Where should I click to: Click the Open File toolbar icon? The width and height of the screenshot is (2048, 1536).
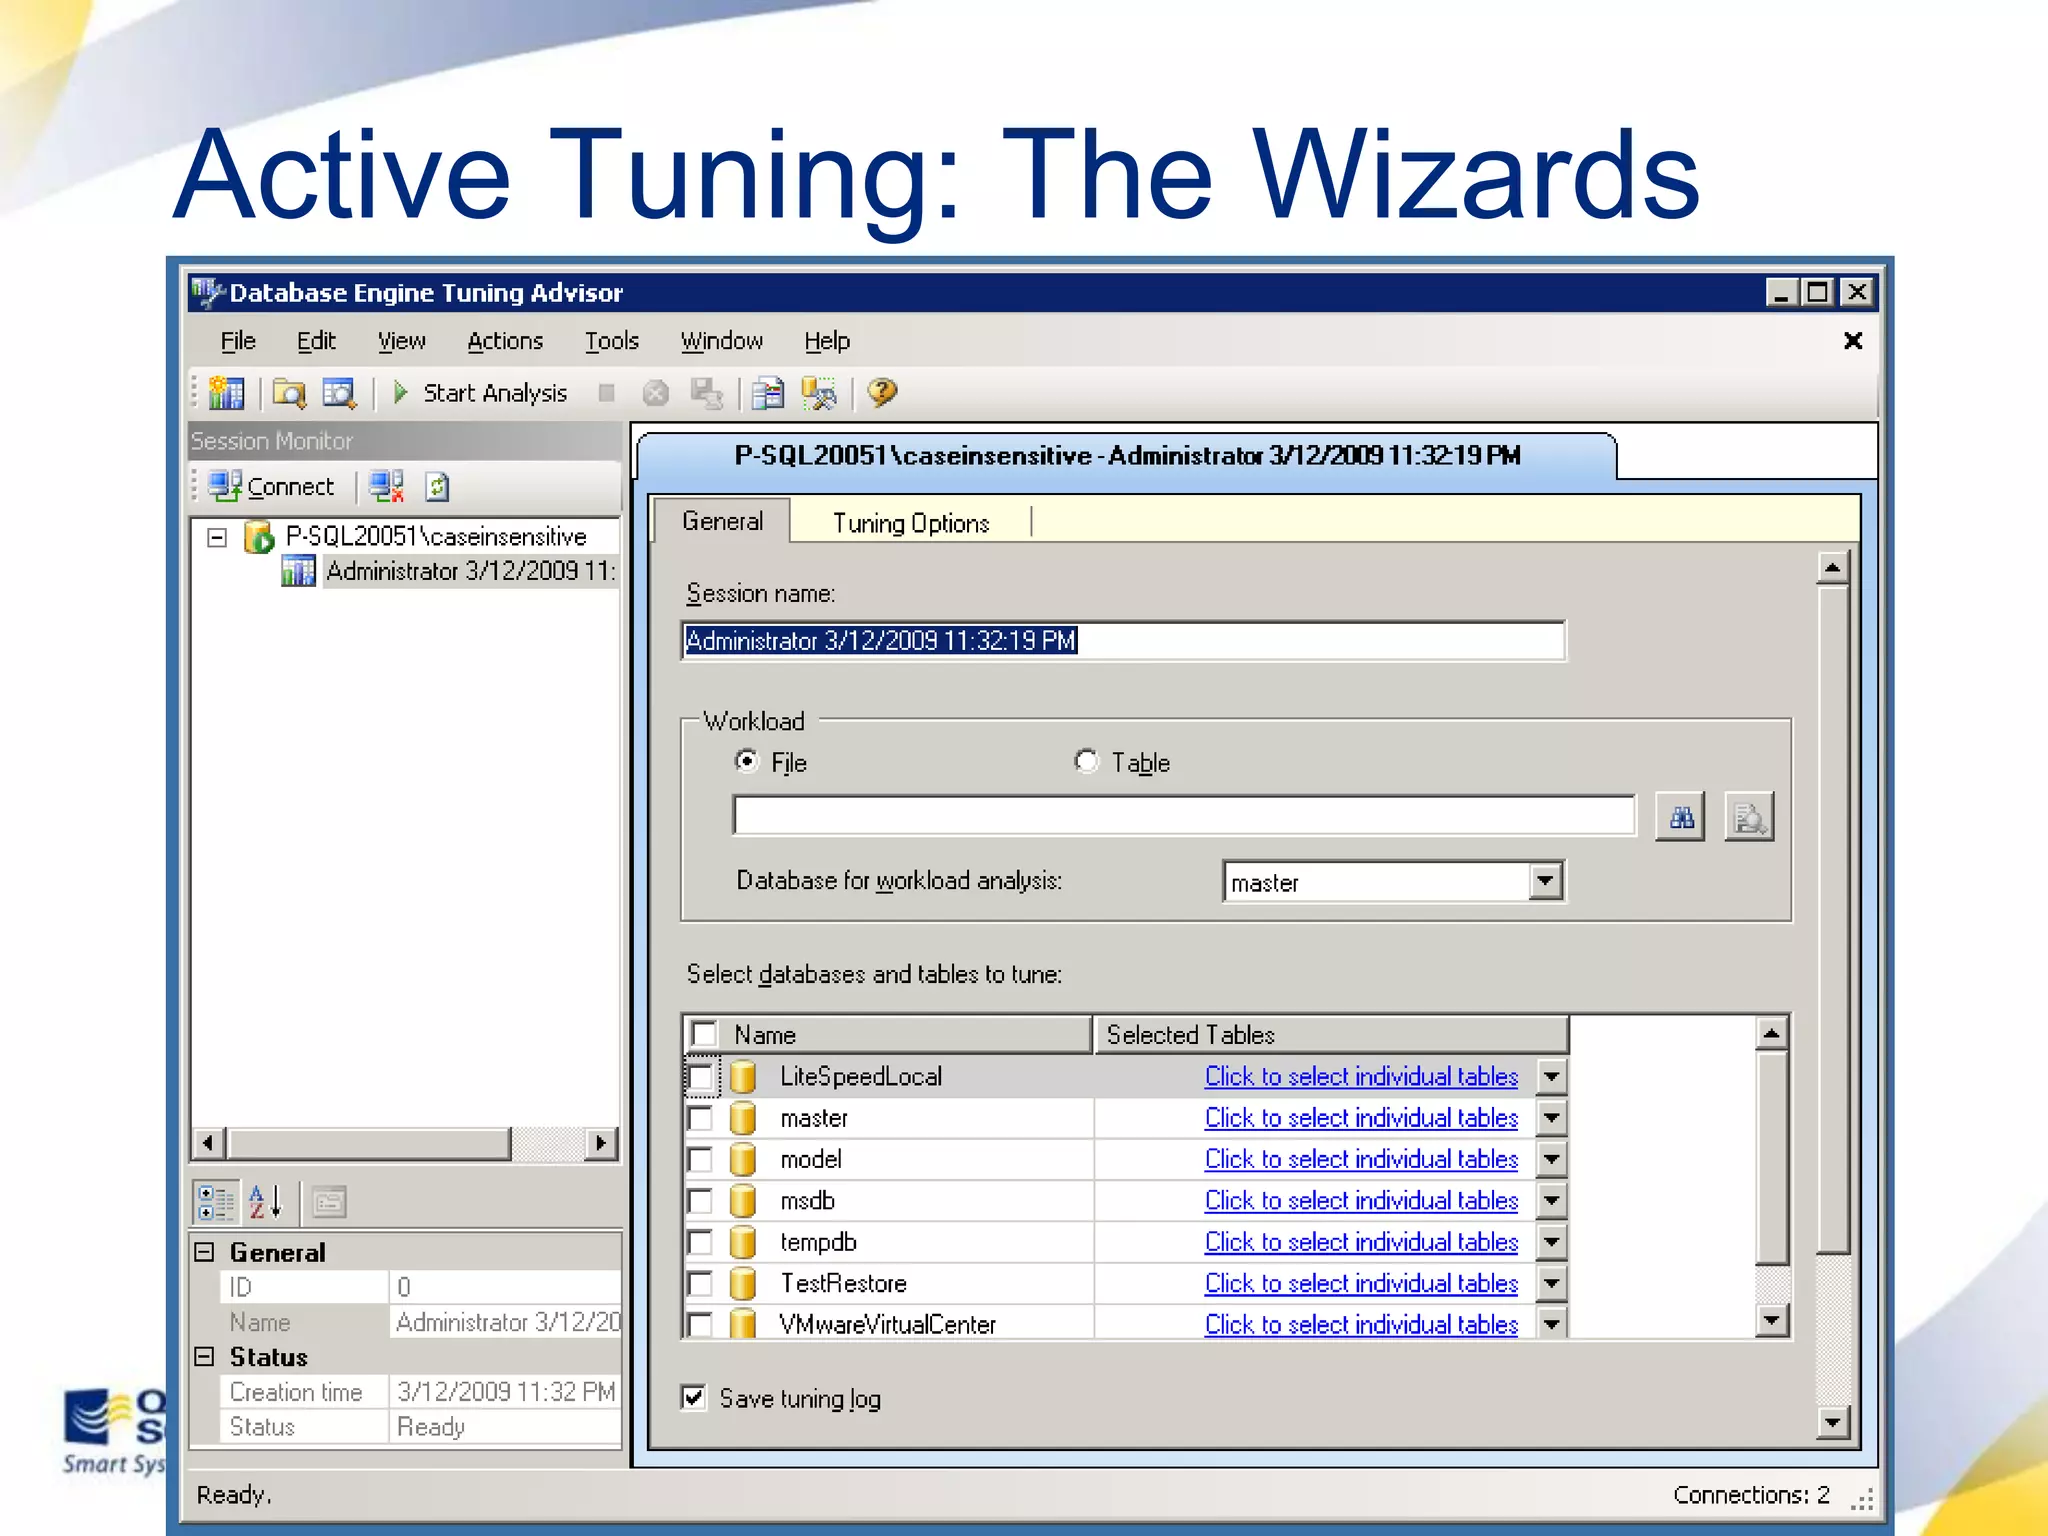point(290,393)
